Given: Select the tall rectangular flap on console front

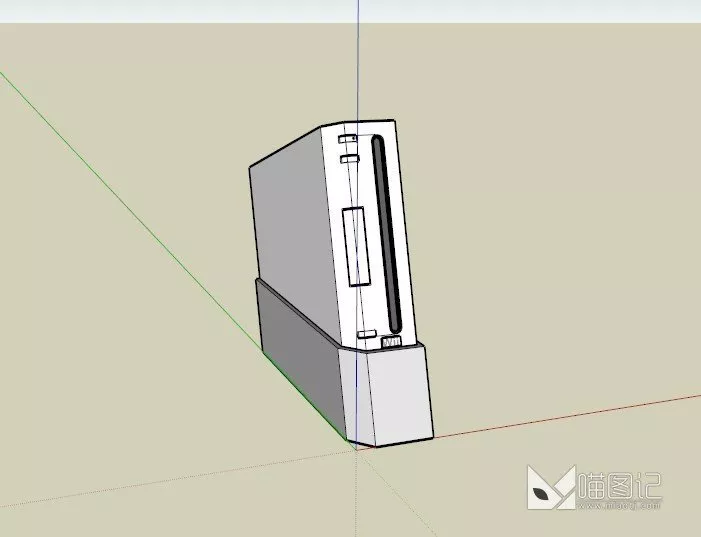Looking at the screenshot, I should [356, 246].
